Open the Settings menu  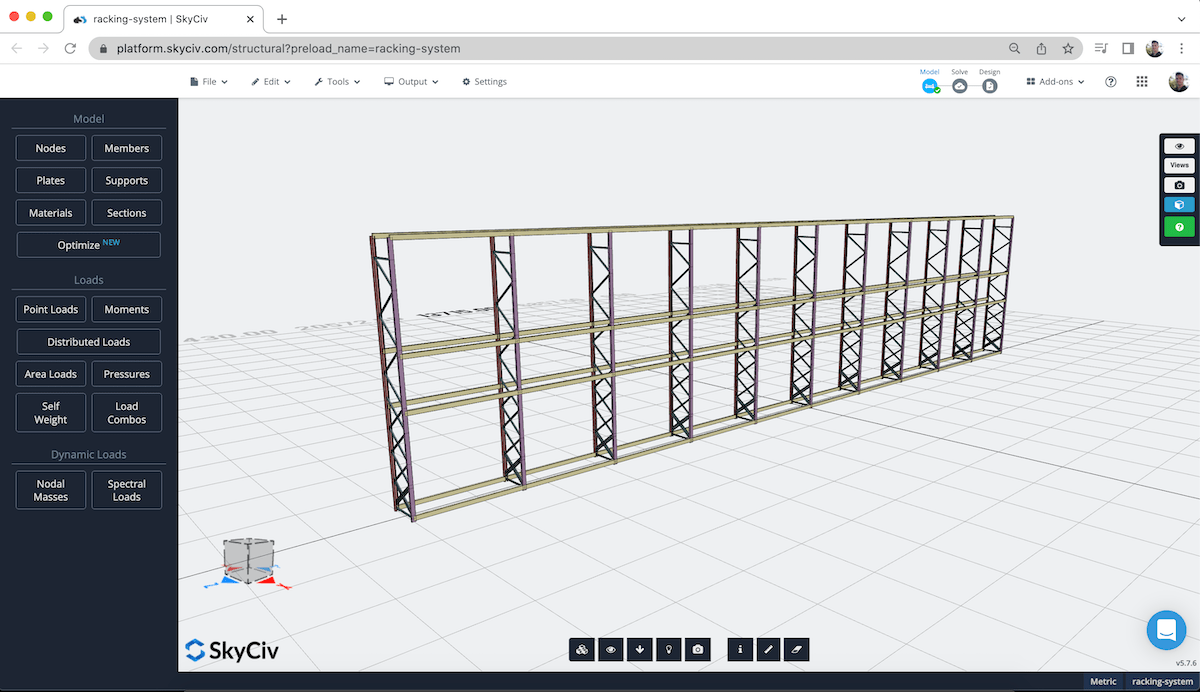[x=484, y=81]
